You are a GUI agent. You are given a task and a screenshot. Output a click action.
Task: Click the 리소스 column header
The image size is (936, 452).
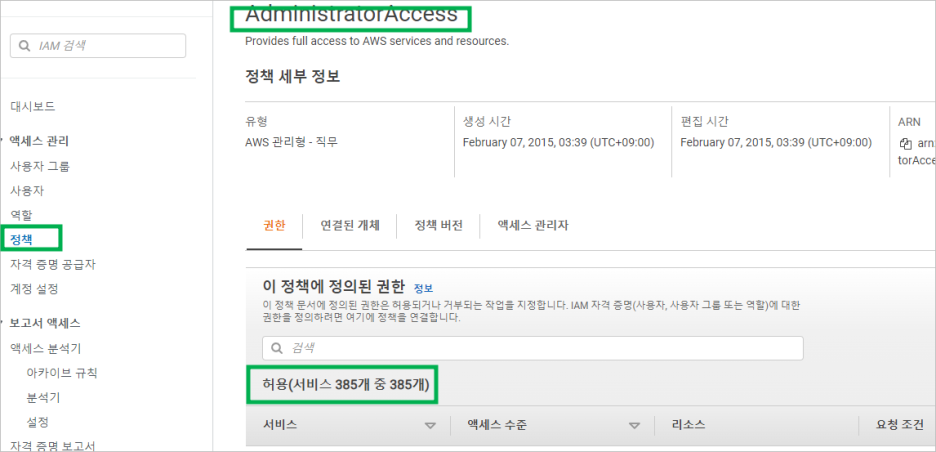click(688, 425)
